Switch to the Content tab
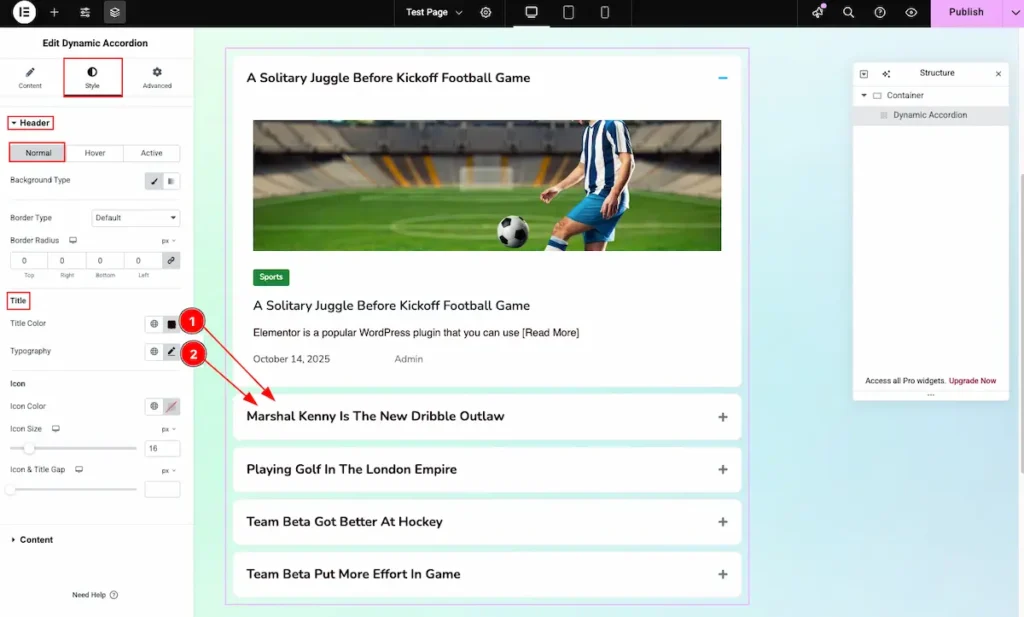This screenshot has width=1024, height=617. click(30, 78)
